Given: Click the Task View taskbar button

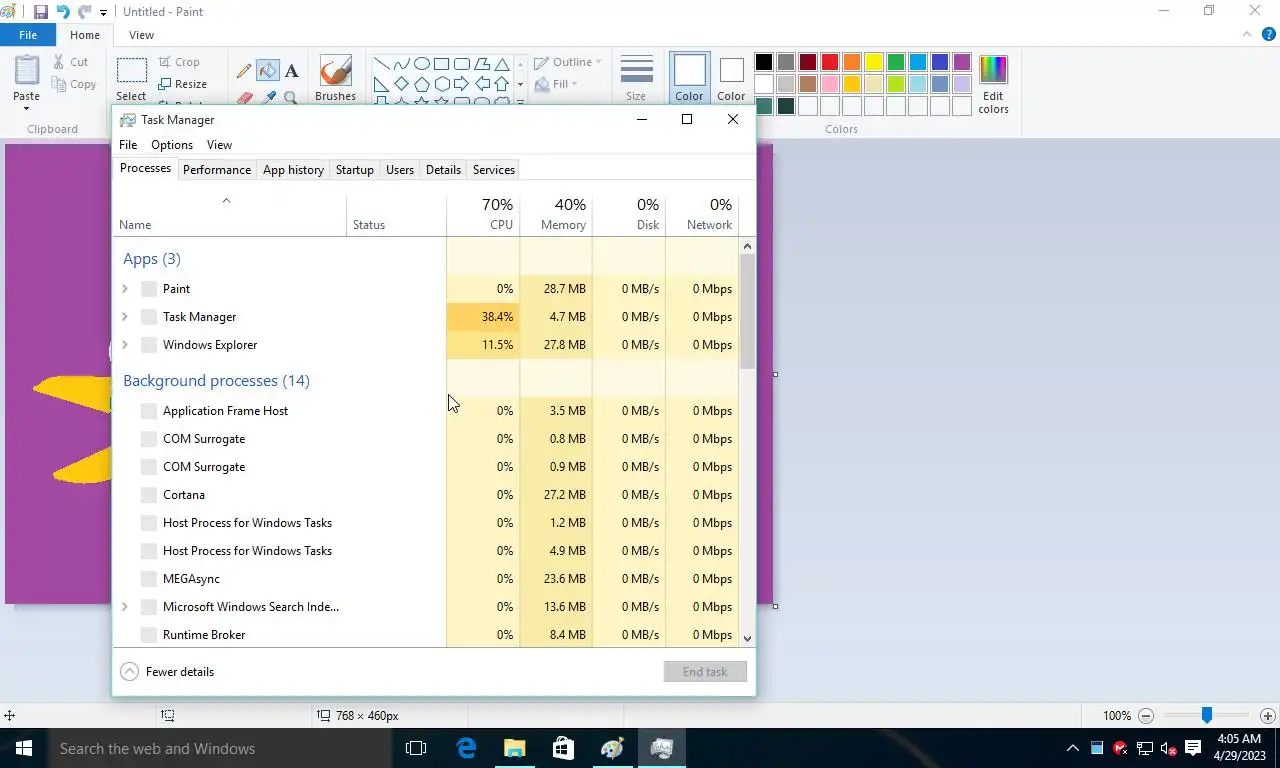Looking at the screenshot, I should tap(416, 748).
